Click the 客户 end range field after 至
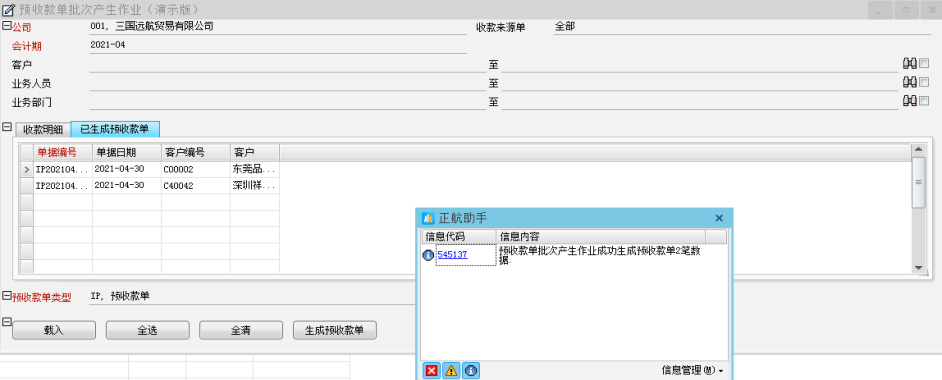This screenshot has width=942, height=380. click(x=700, y=64)
